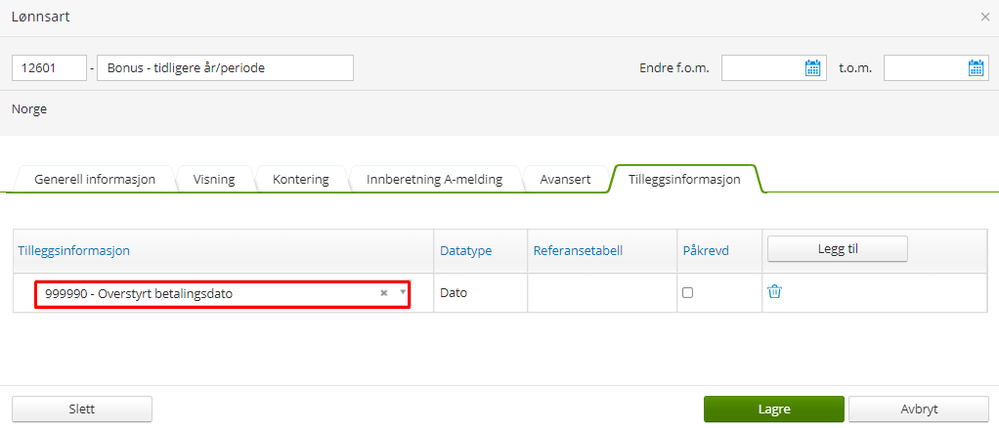The width and height of the screenshot is (999, 428).
Task: Open the Avansert tab
Action: tap(565, 180)
